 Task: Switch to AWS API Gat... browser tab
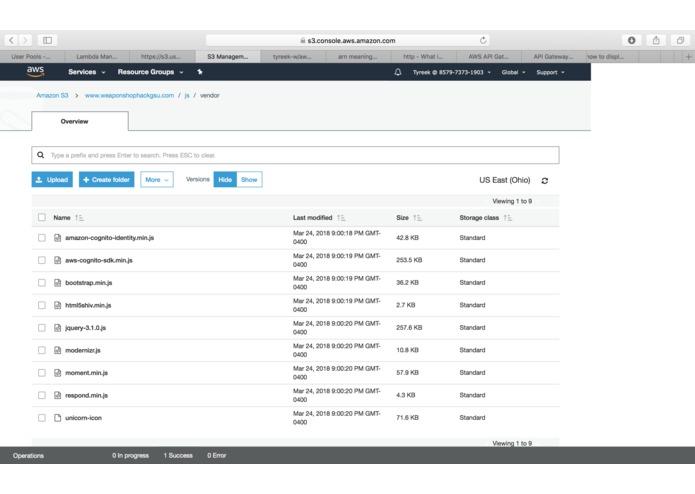(488, 57)
